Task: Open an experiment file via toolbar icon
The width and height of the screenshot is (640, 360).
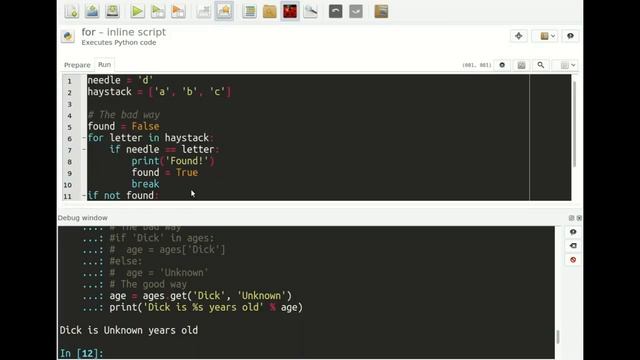Action: pyautogui.click(x=92, y=11)
